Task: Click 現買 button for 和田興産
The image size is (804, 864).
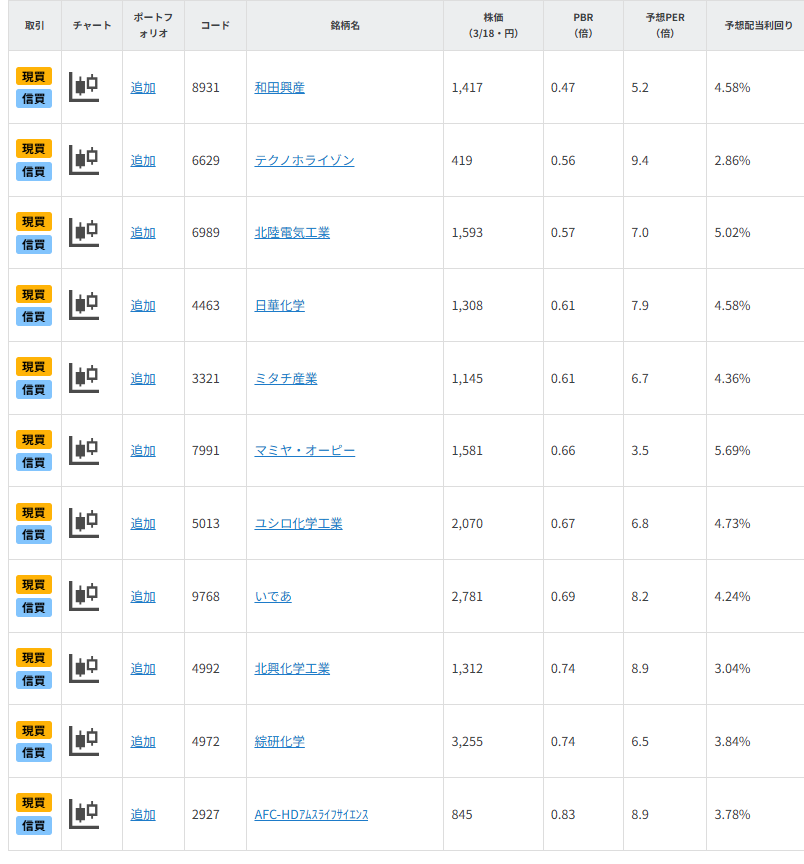Action: click(x=34, y=76)
